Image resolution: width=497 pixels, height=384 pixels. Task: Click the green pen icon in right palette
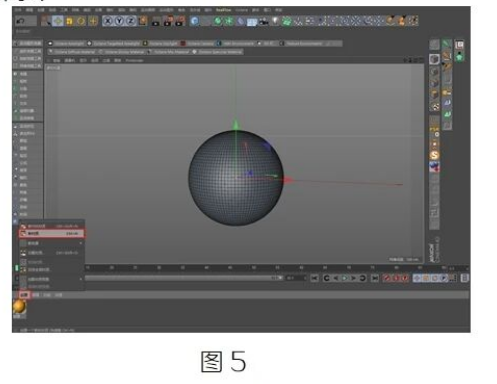(447, 44)
